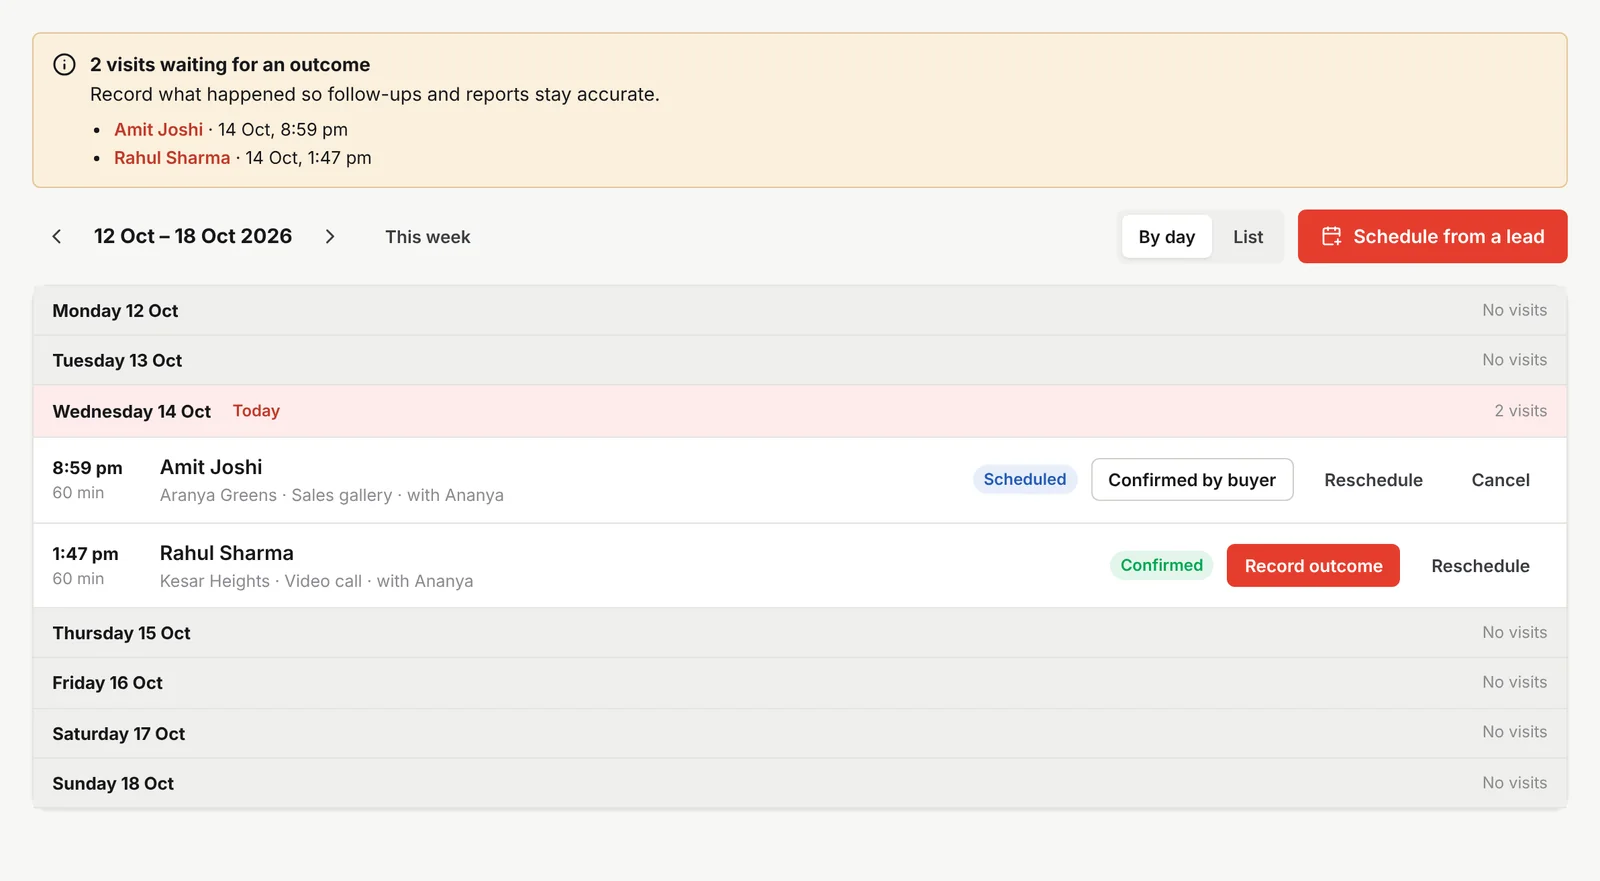Jump to This week
The width and height of the screenshot is (1600, 881).
pyautogui.click(x=428, y=237)
